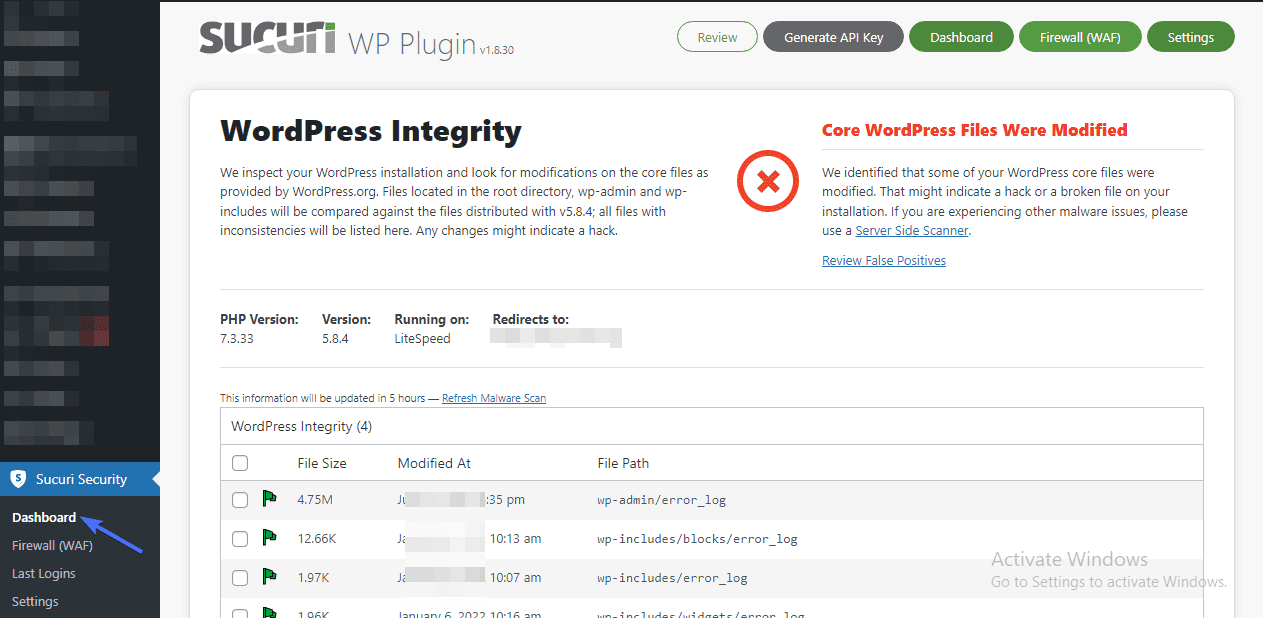Check the box for wp-includes/error_log
Image resolution: width=1263 pixels, height=618 pixels.
click(x=240, y=578)
